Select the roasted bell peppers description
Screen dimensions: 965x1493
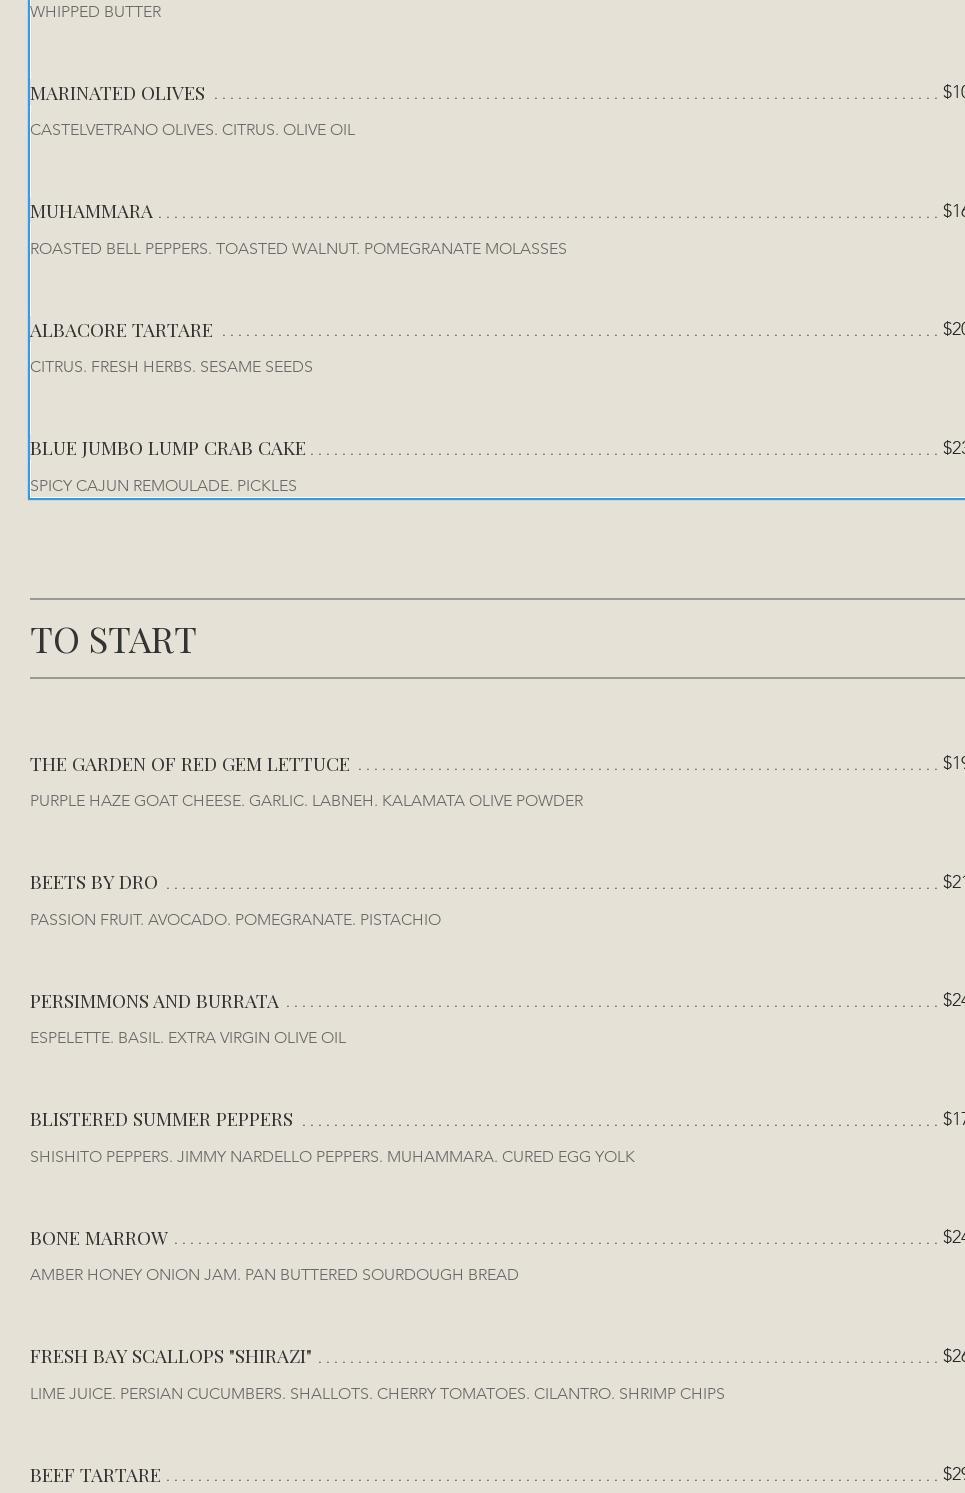point(298,249)
